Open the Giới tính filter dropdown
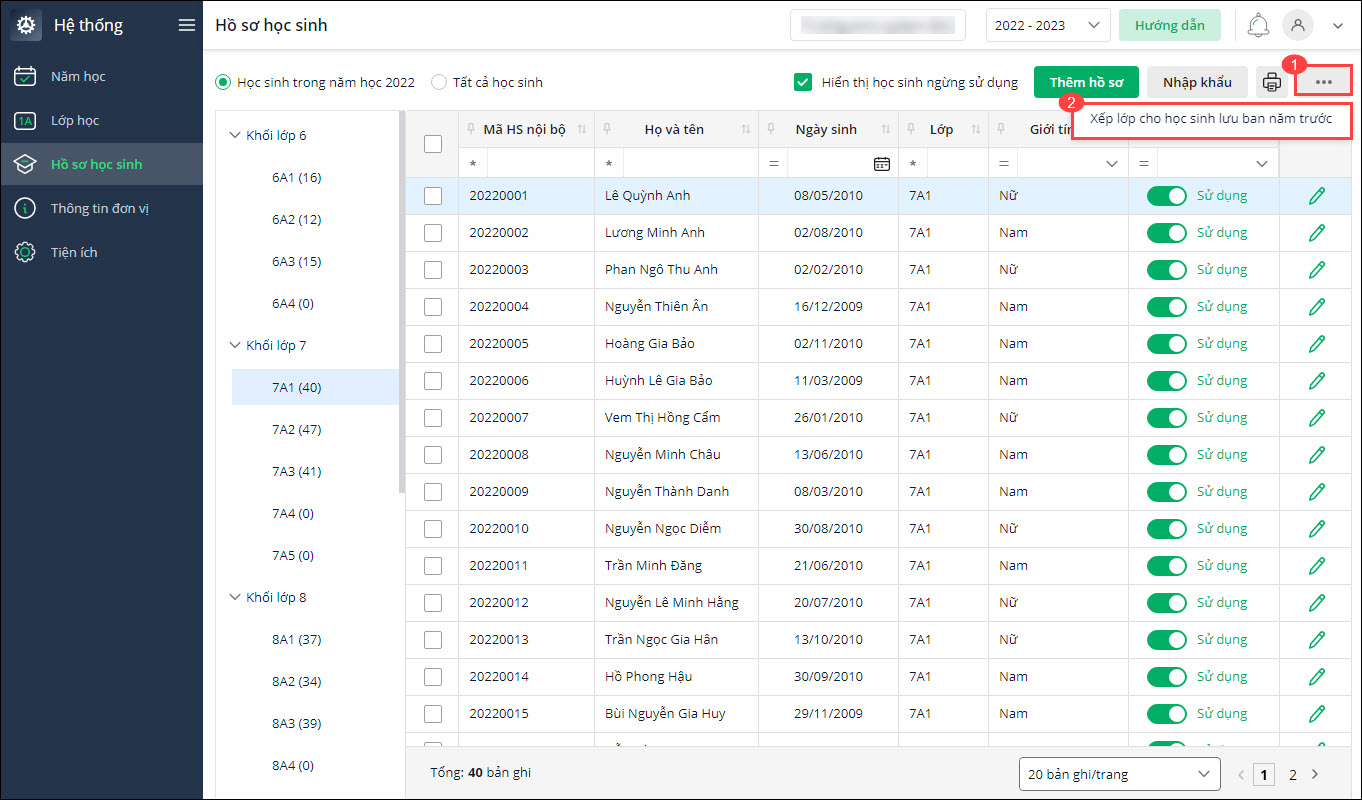 1112,164
